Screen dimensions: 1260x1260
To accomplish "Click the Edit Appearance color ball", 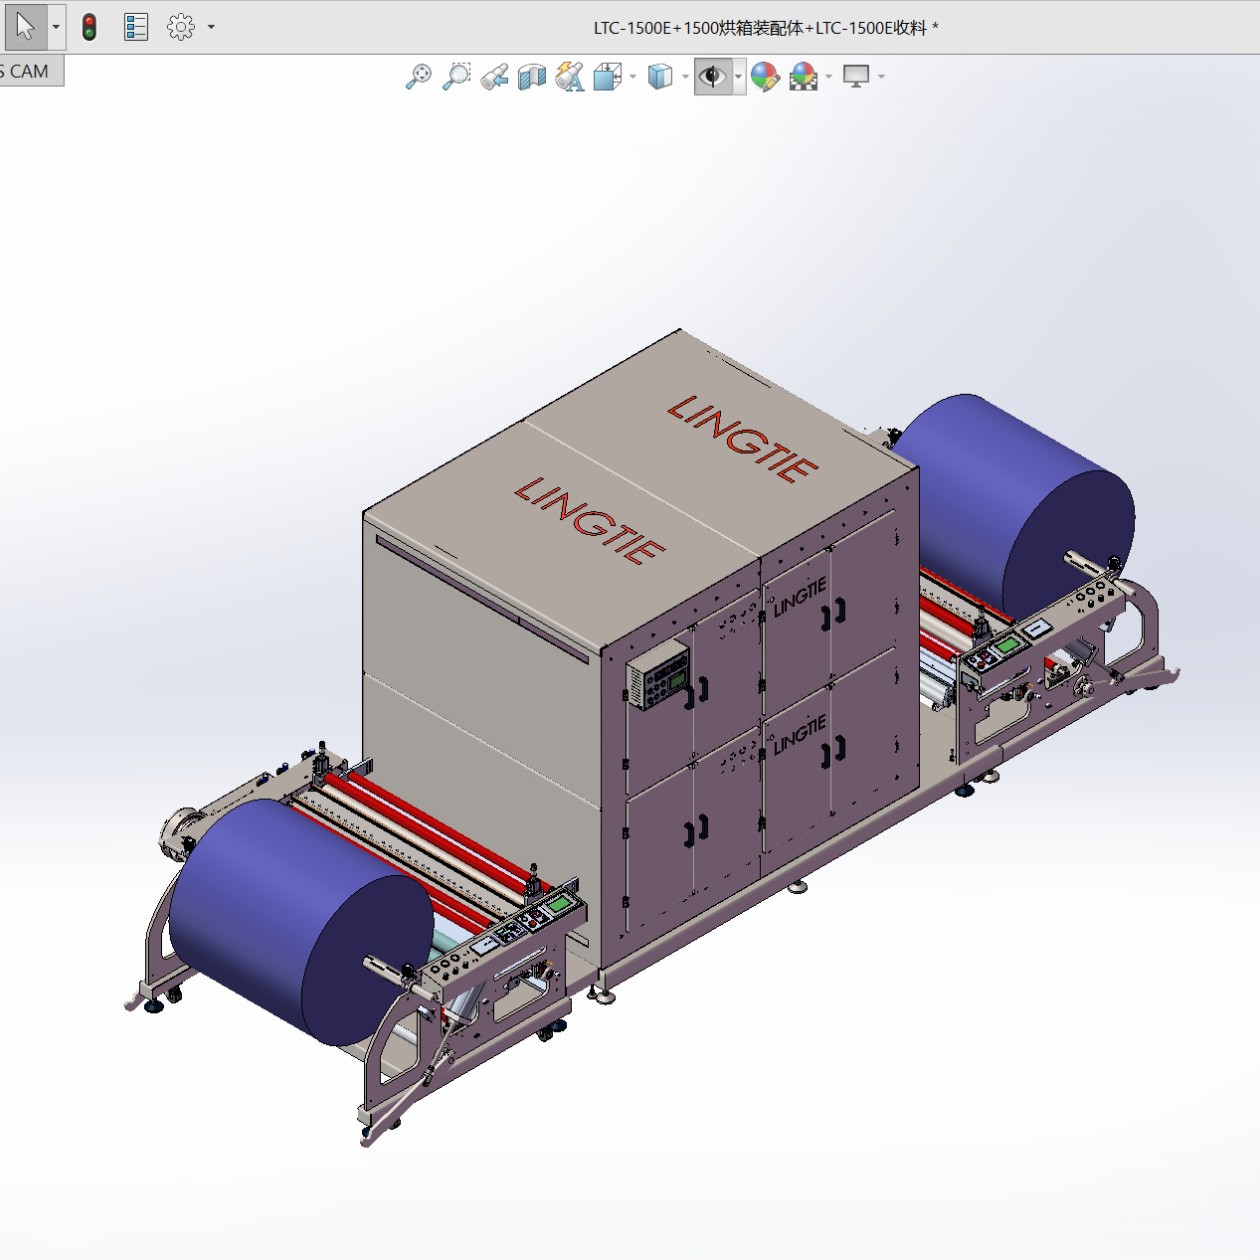I will point(765,76).
